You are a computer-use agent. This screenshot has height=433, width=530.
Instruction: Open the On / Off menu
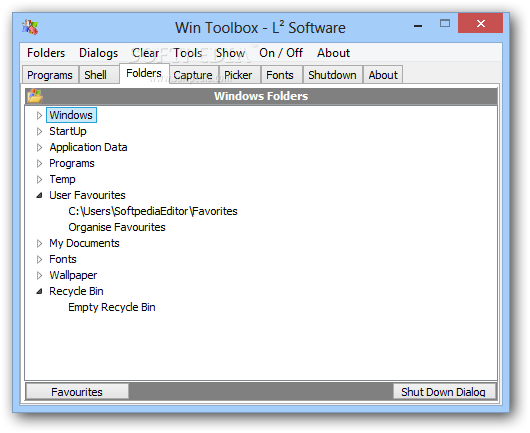(281, 53)
